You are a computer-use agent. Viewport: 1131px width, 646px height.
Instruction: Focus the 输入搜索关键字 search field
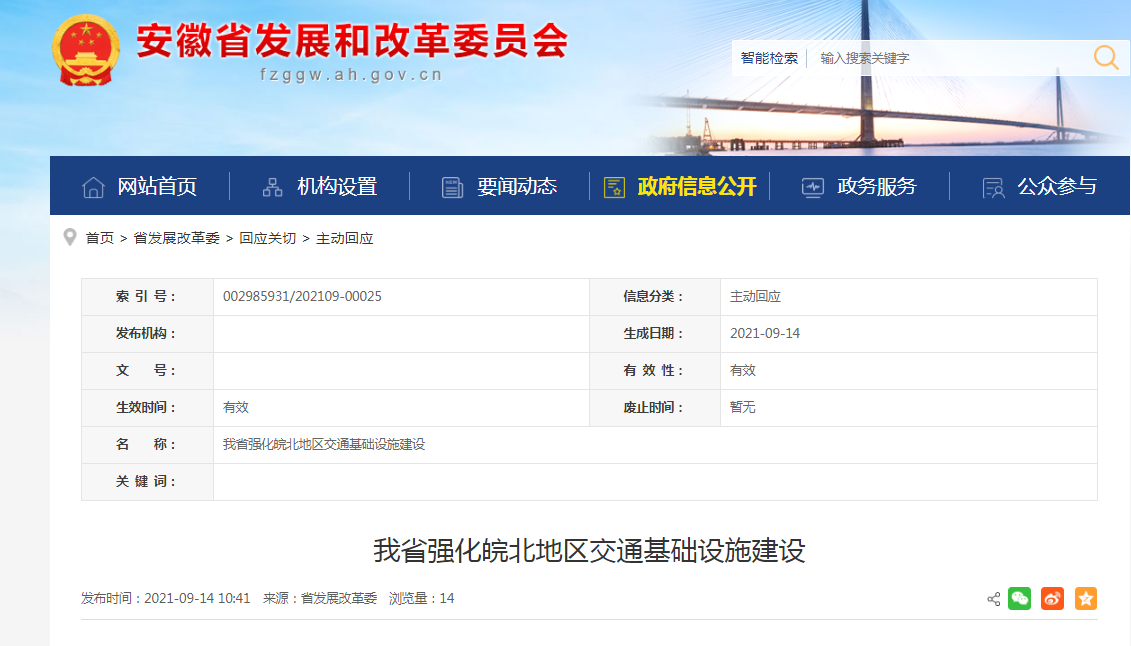pyautogui.click(x=949, y=58)
